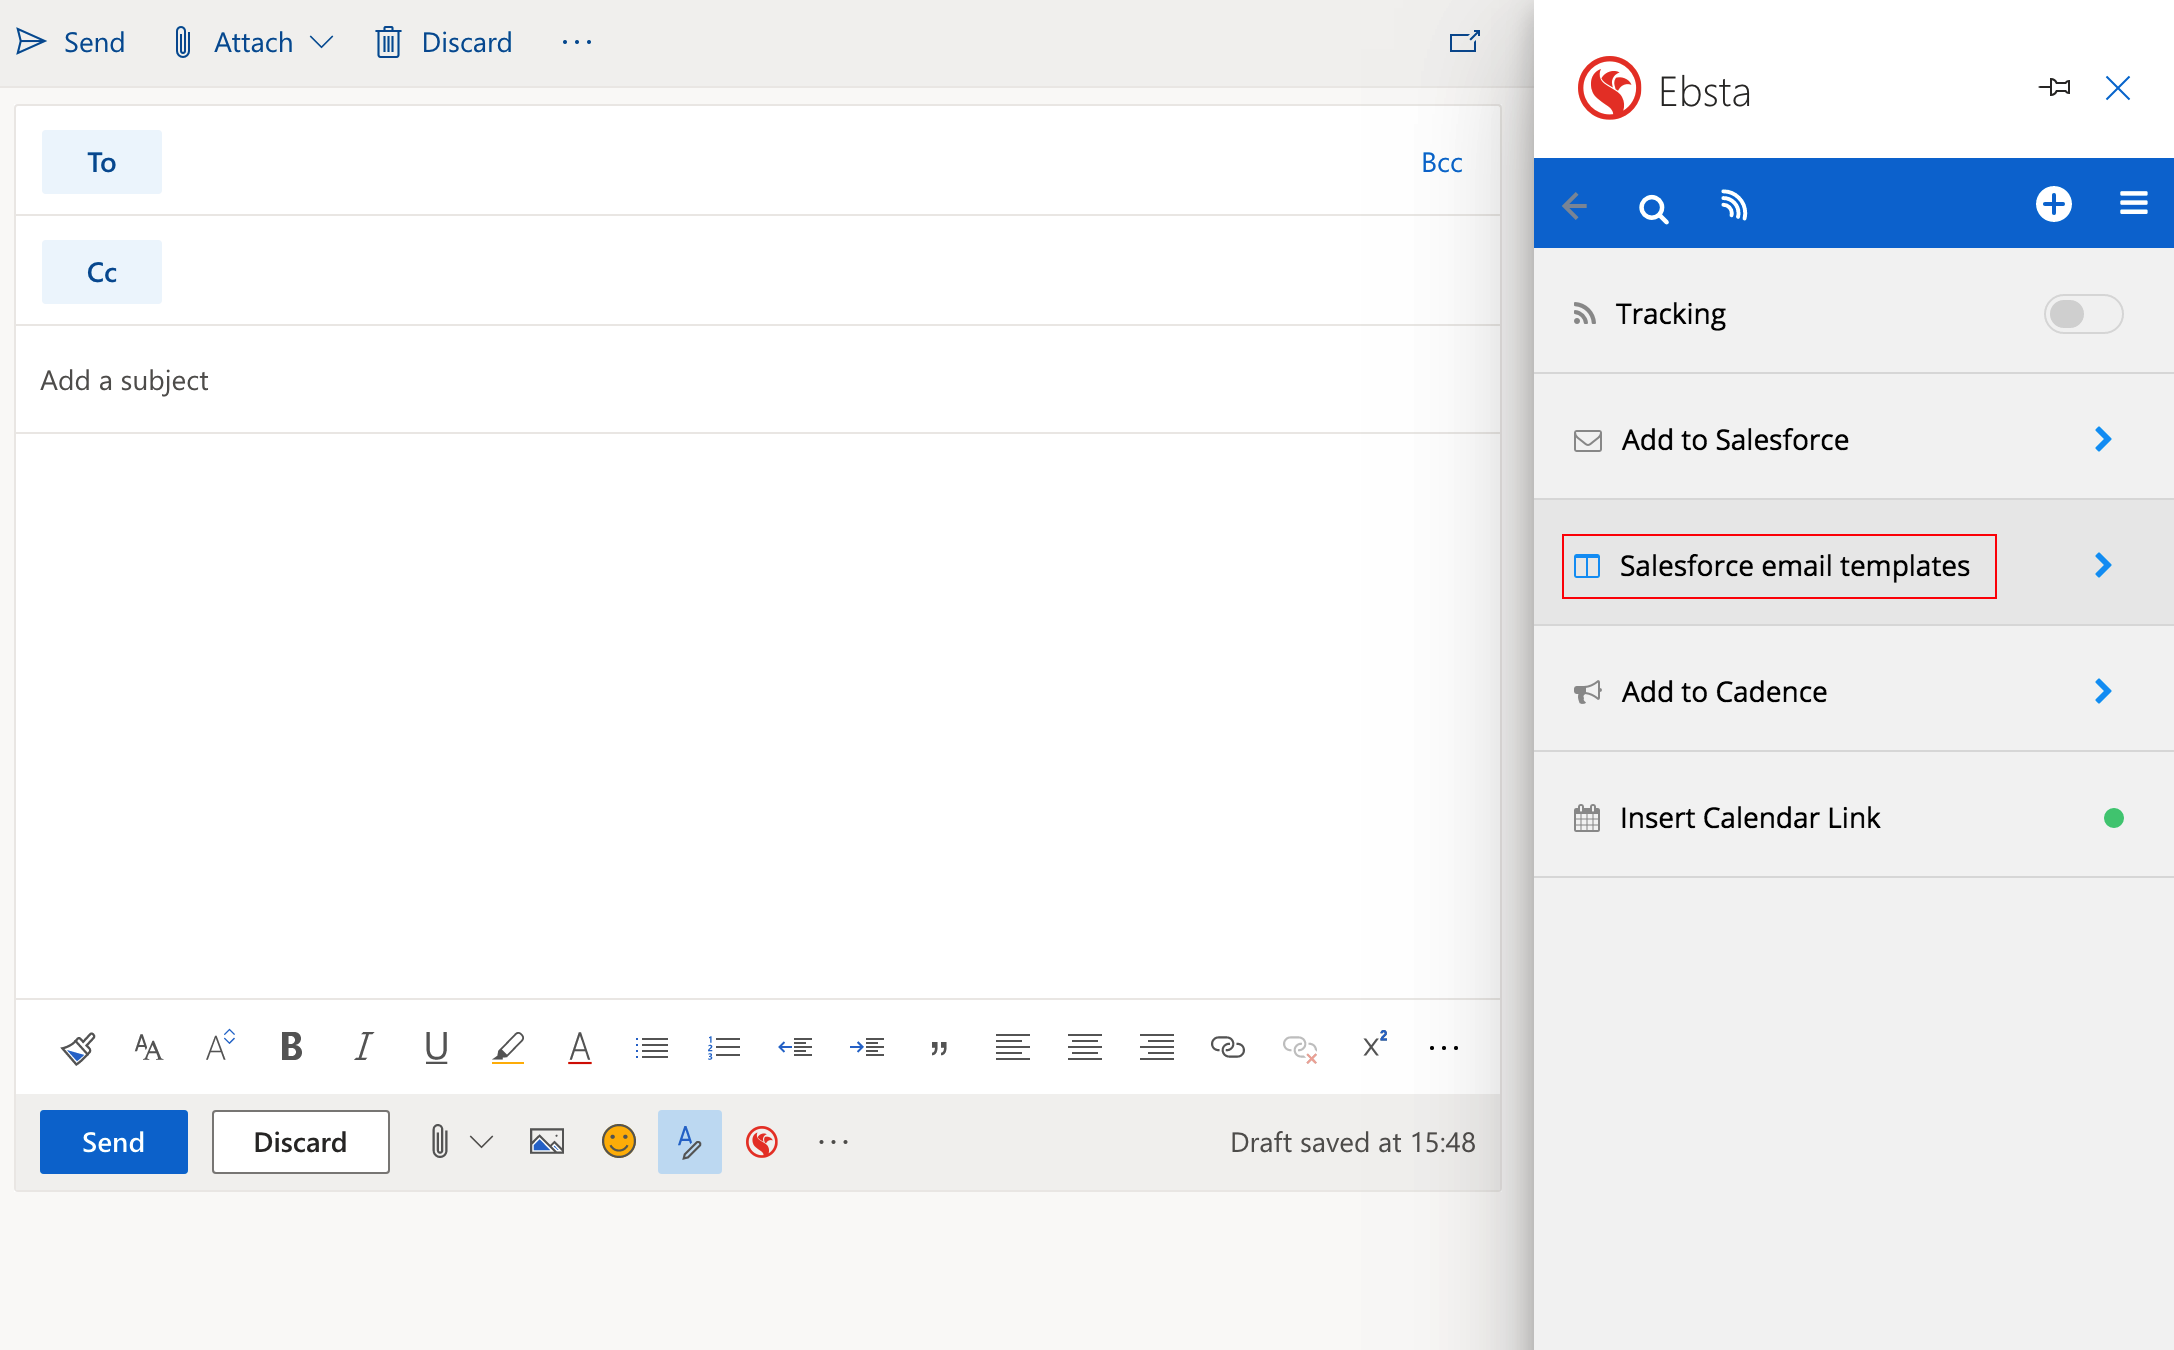Screen dimensions: 2174x1350
Task: Open the bottom attachment dropdown arrow
Action: pyautogui.click(x=481, y=1141)
